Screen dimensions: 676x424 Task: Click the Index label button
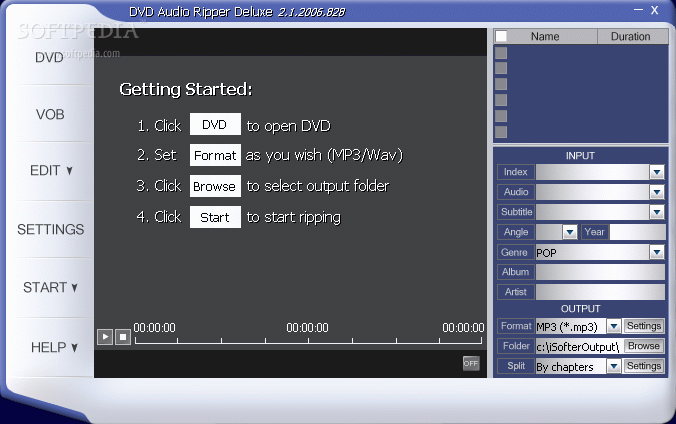pos(516,172)
